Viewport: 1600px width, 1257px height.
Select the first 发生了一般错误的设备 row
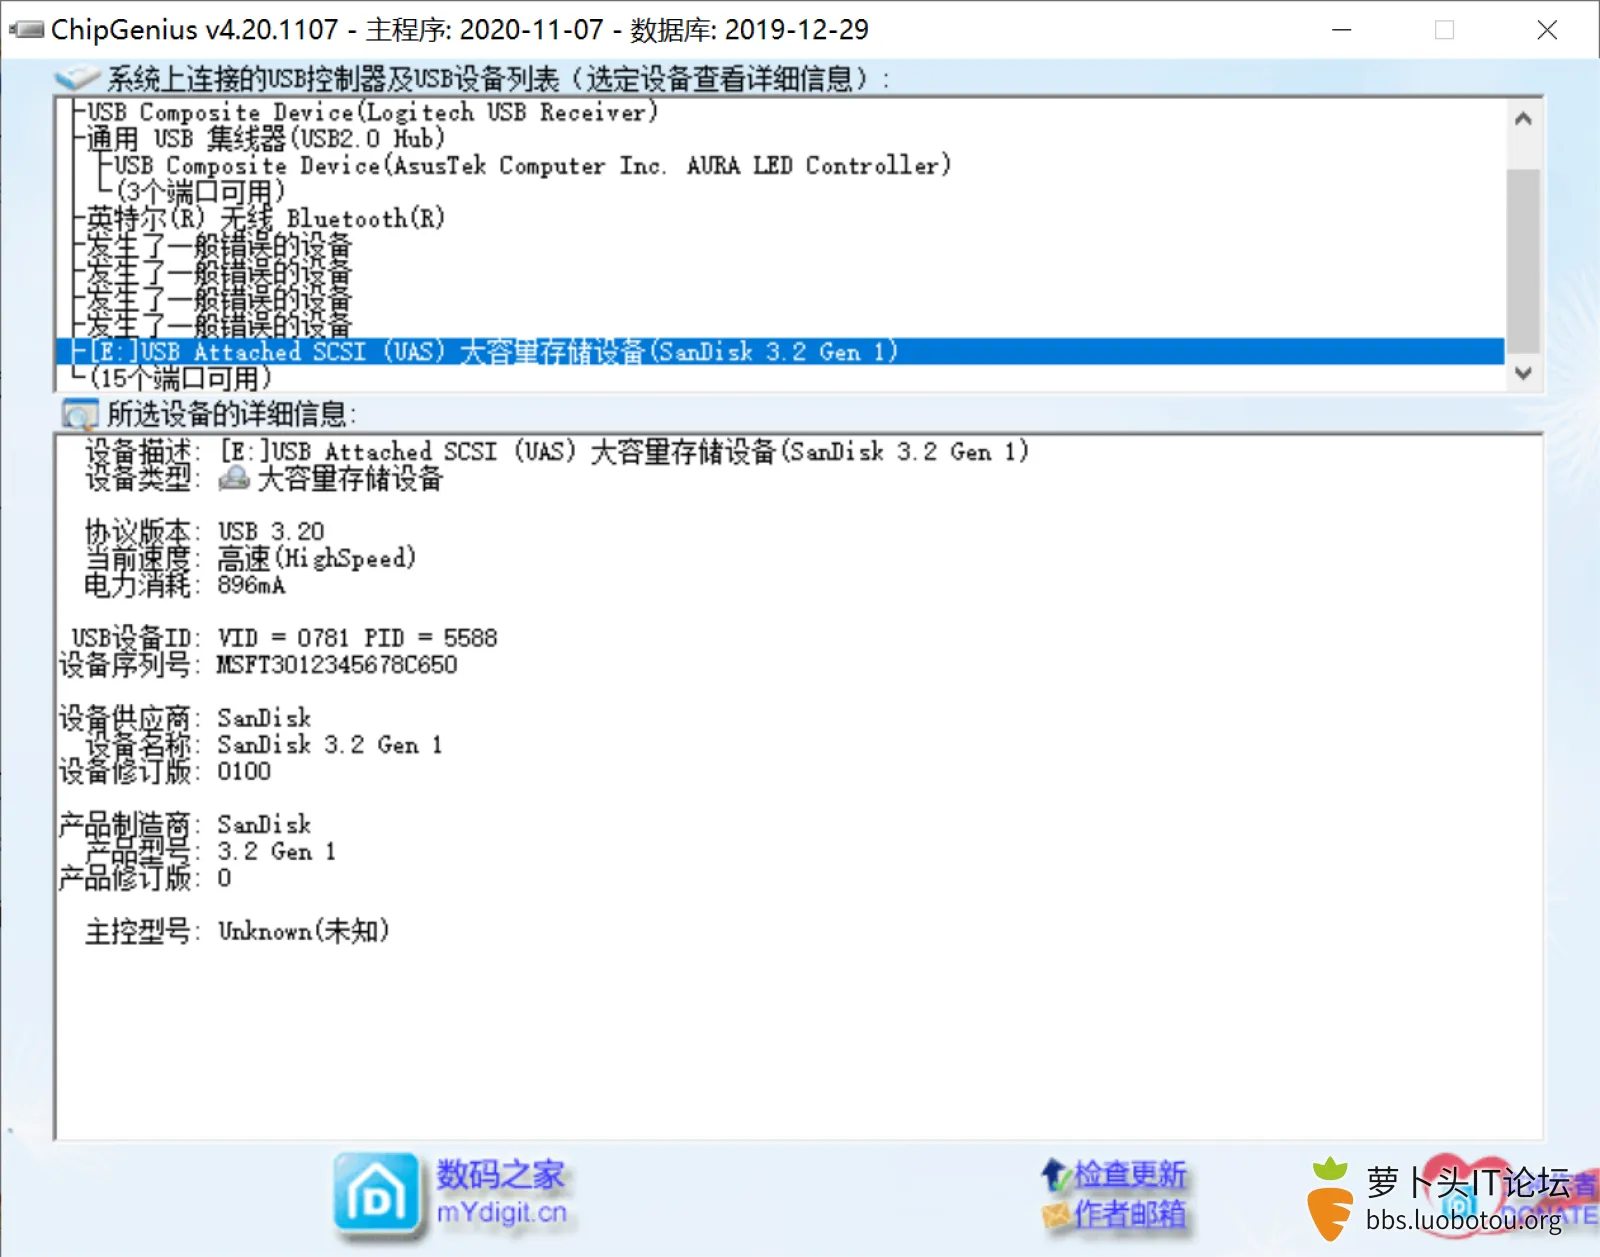pyautogui.click(x=219, y=245)
